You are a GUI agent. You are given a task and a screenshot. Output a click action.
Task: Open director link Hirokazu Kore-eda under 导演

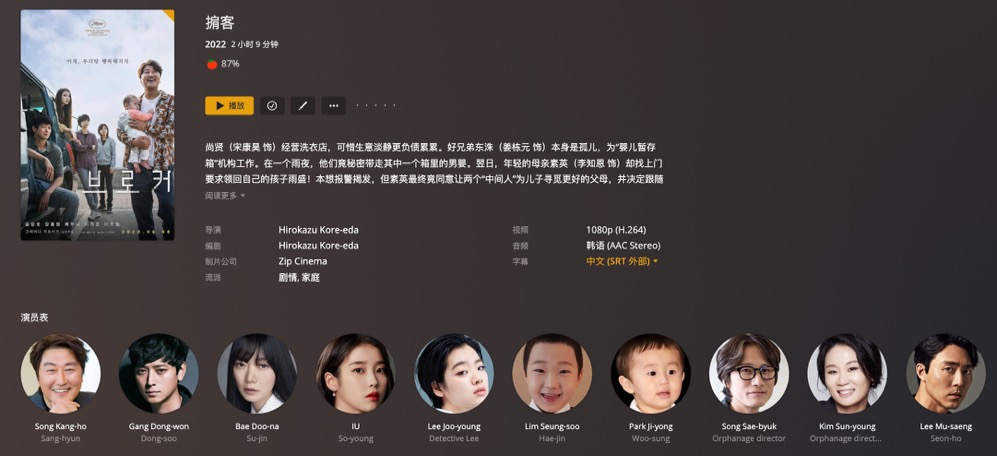click(319, 230)
